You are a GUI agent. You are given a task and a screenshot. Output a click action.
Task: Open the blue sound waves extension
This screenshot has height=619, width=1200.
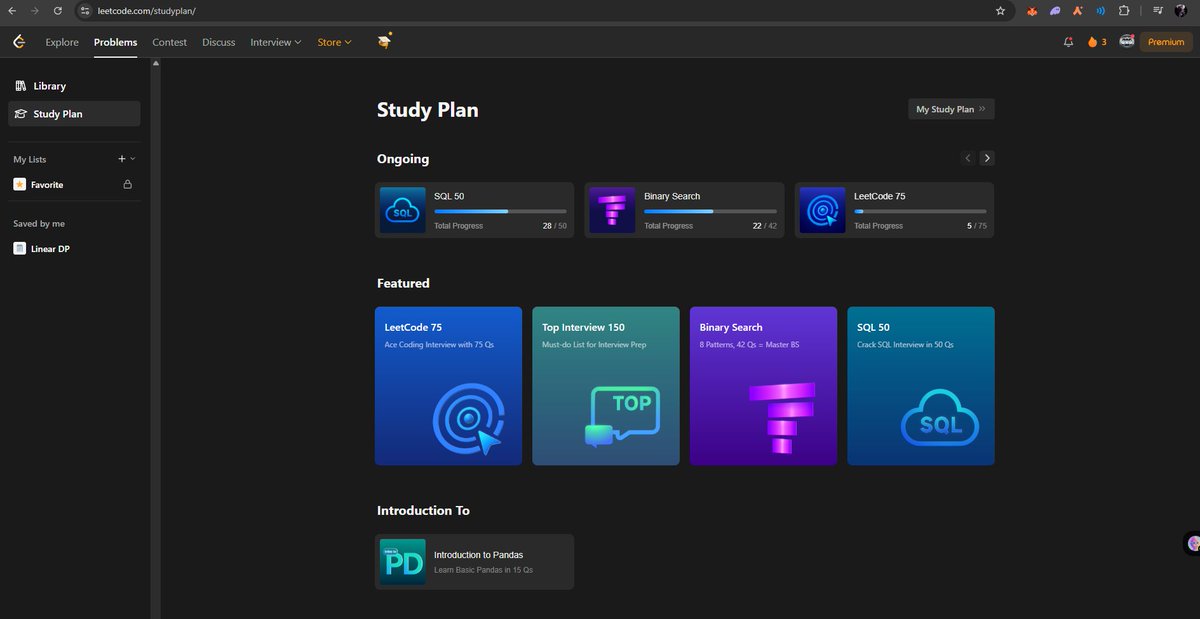pyautogui.click(x=1101, y=11)
